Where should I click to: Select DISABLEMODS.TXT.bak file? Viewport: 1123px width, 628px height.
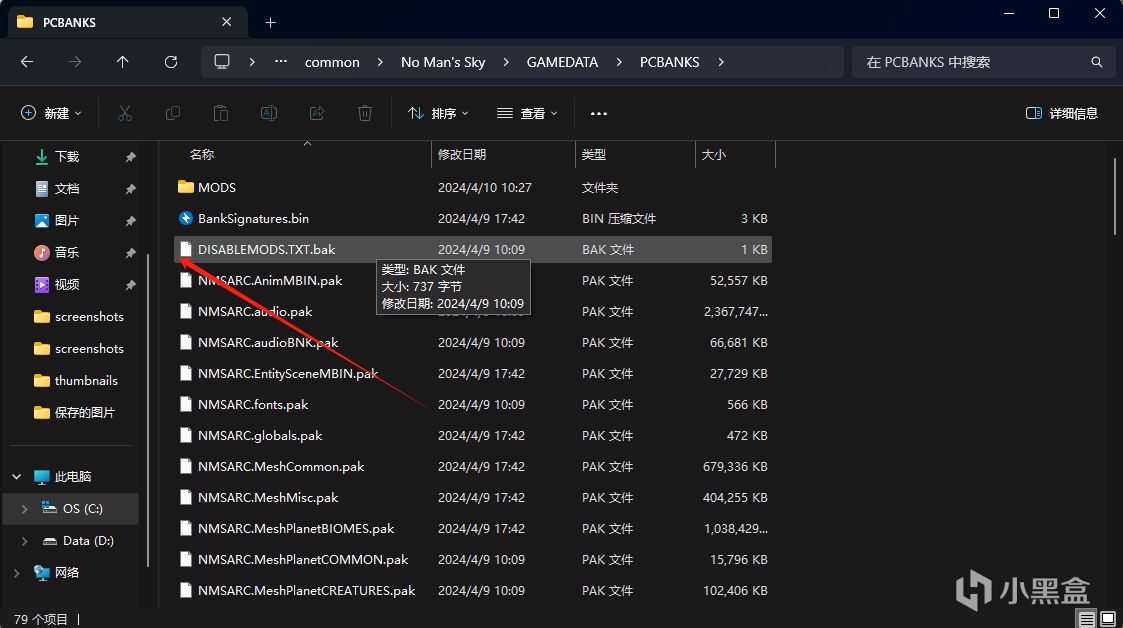473,249
